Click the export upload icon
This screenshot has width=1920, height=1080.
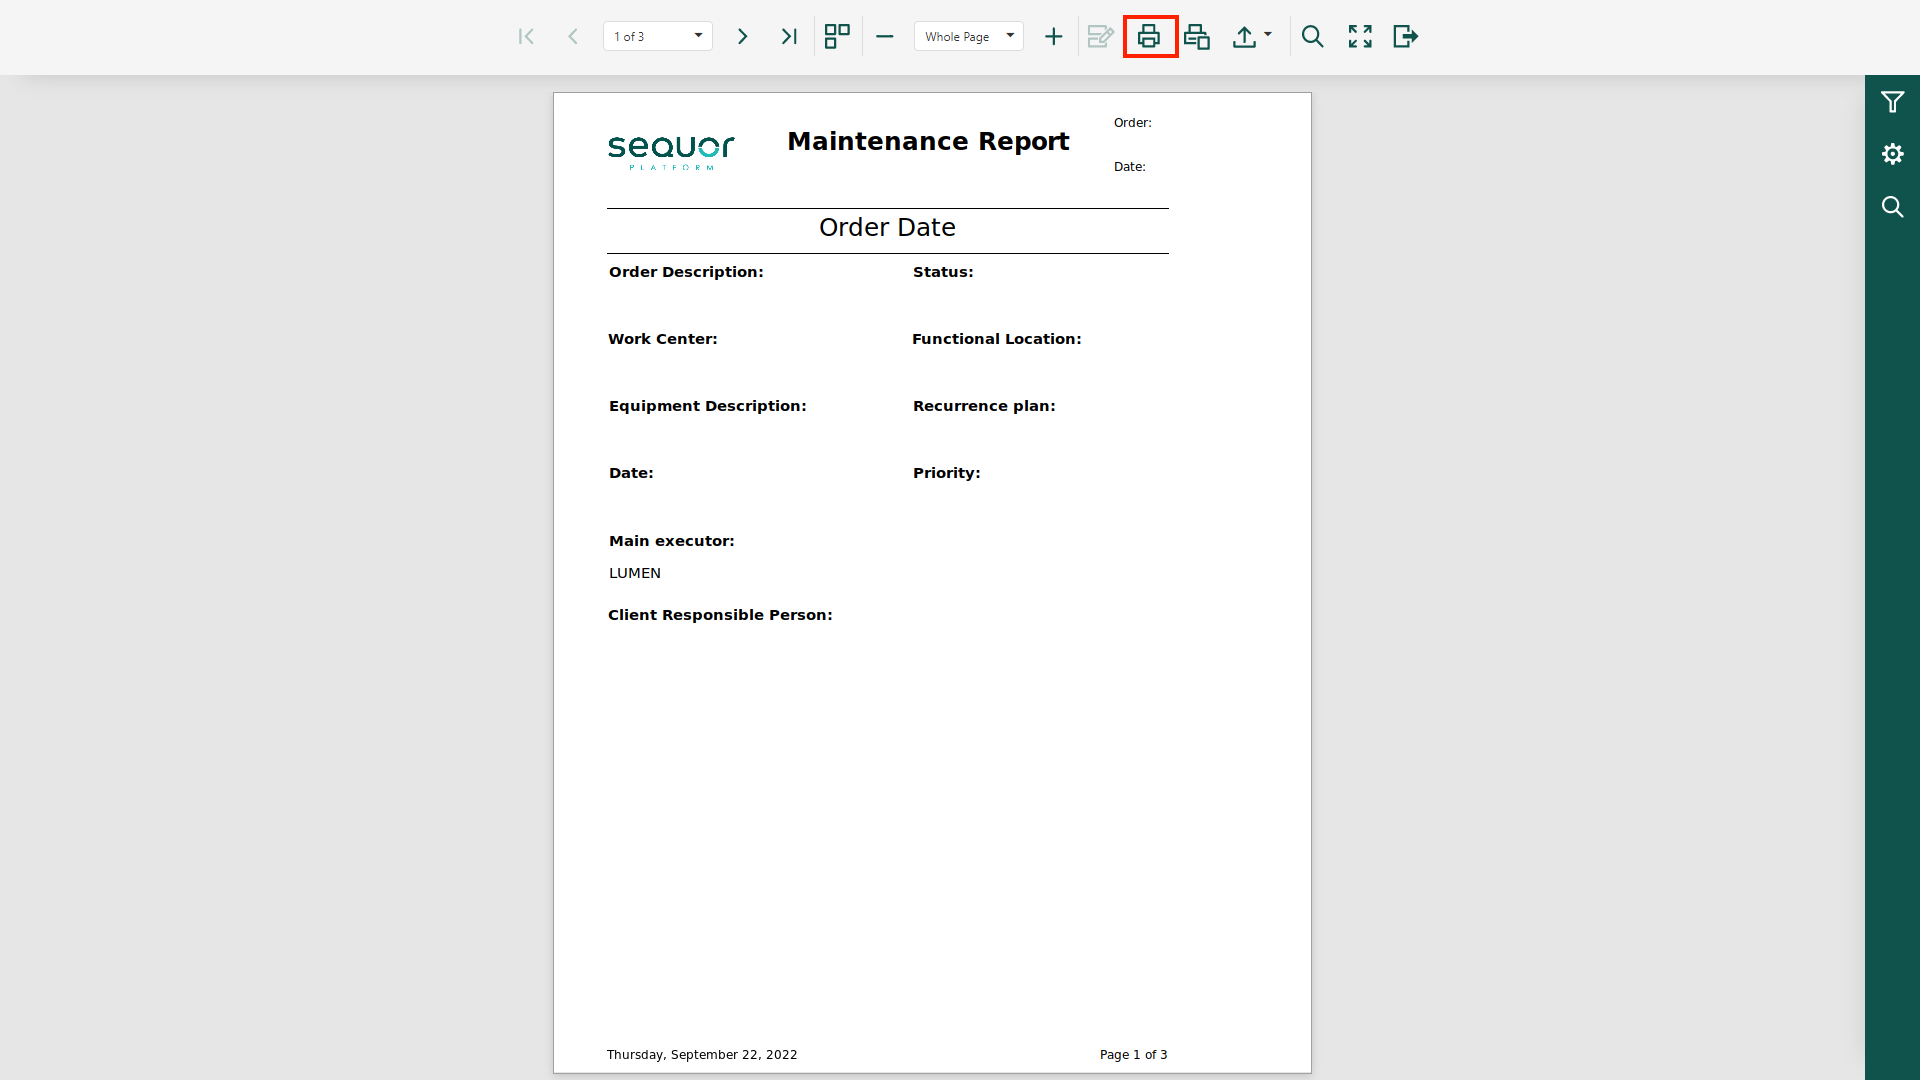[1244, 37]
